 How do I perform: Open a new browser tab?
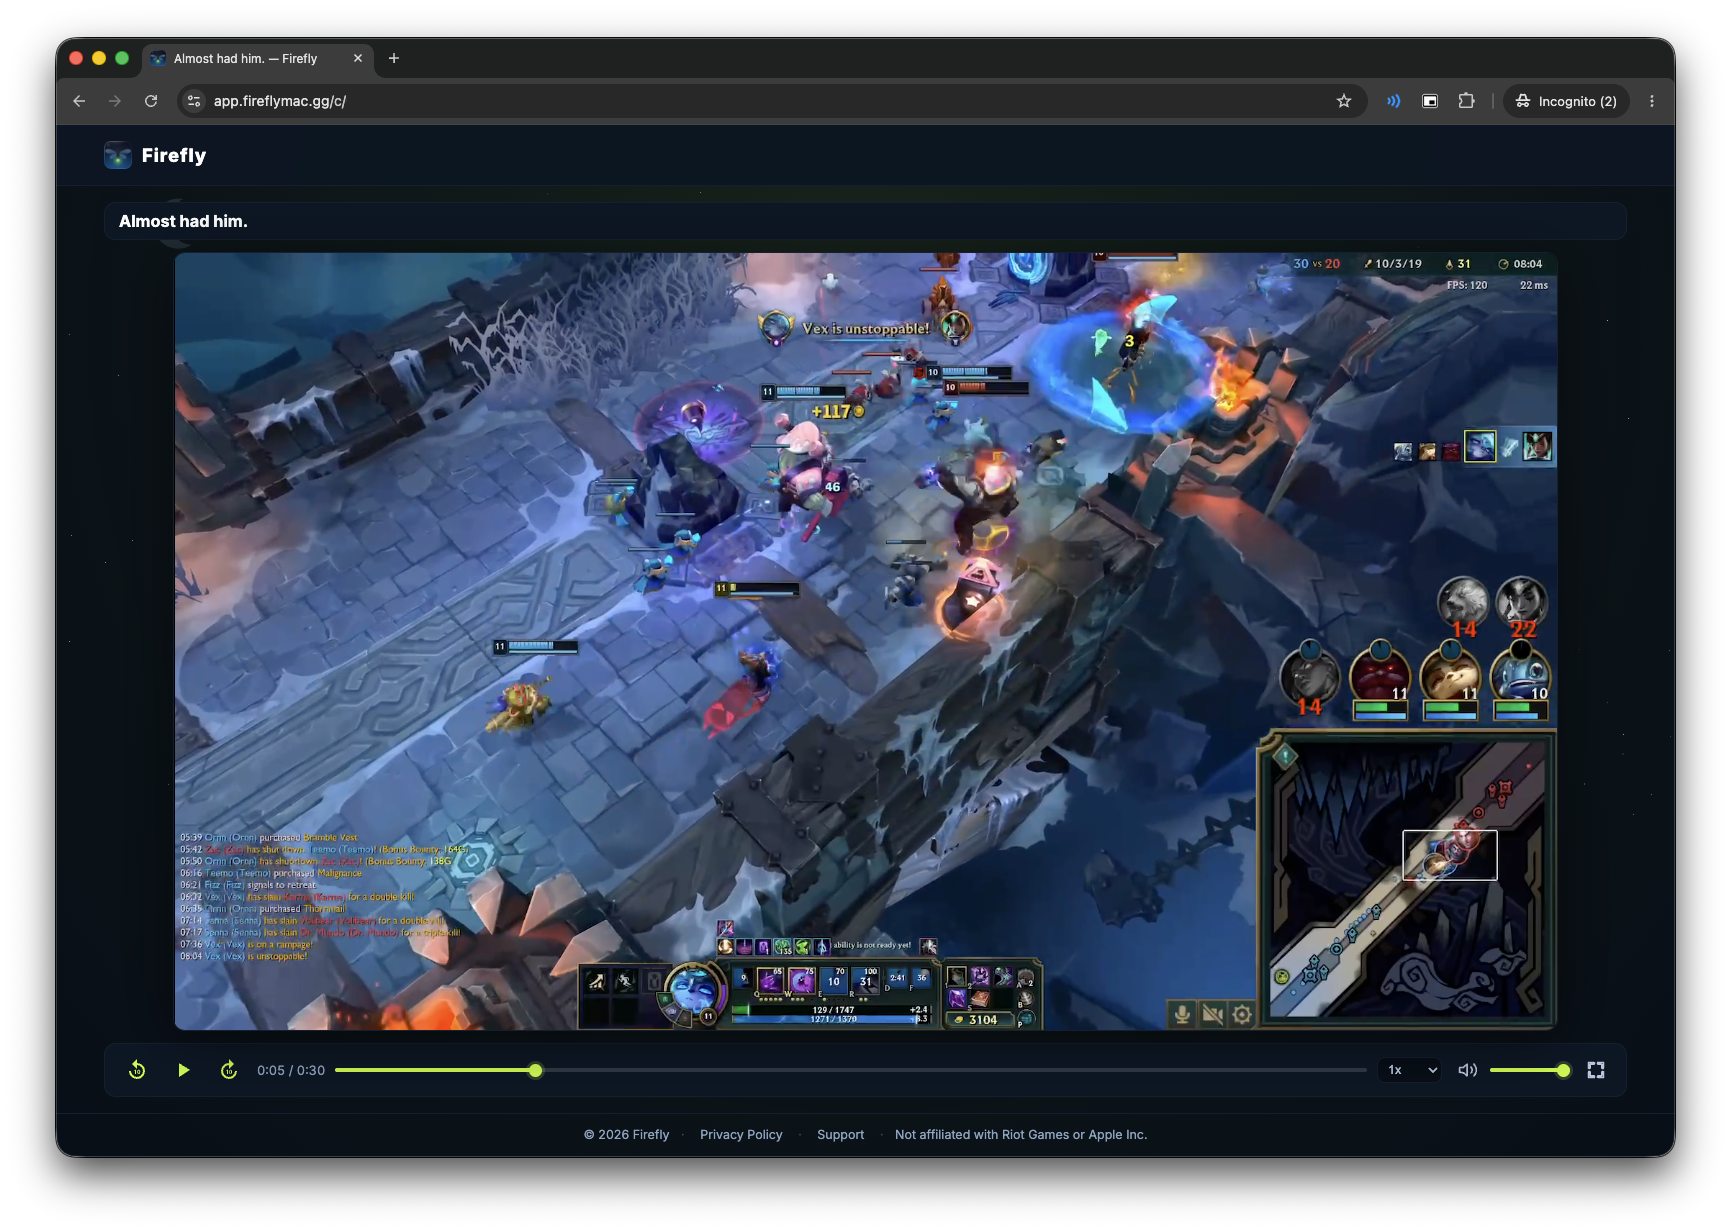pos(394,58)
